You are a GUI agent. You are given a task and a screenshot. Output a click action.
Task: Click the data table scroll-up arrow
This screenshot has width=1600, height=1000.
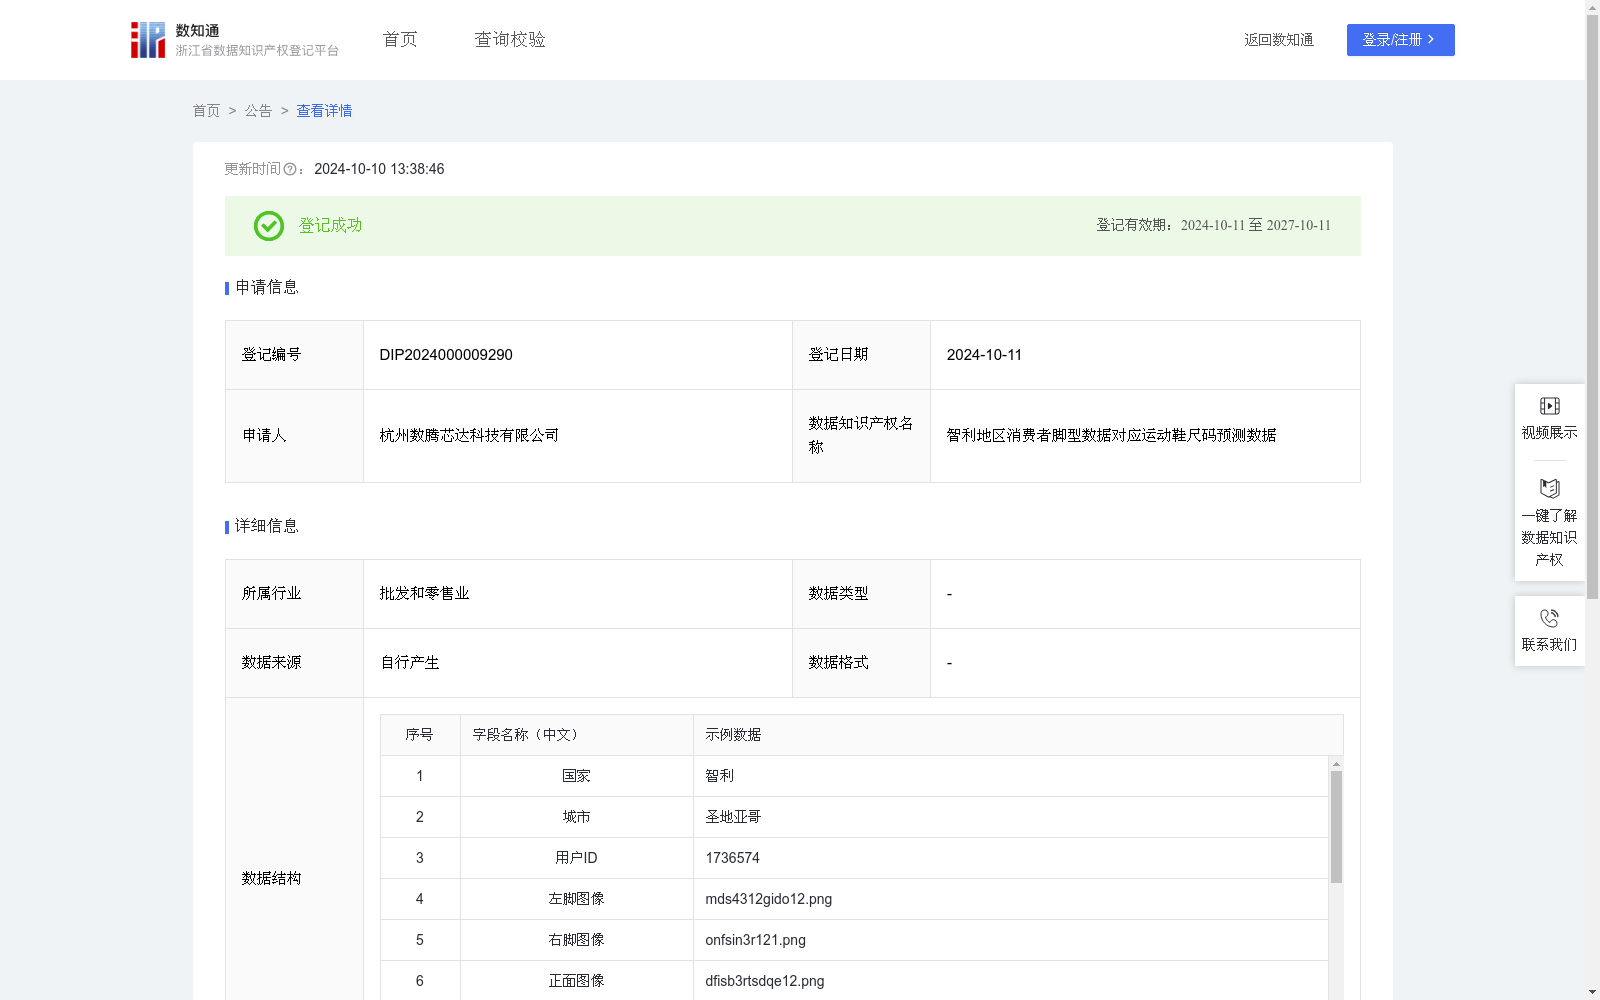click(1336, 764)
